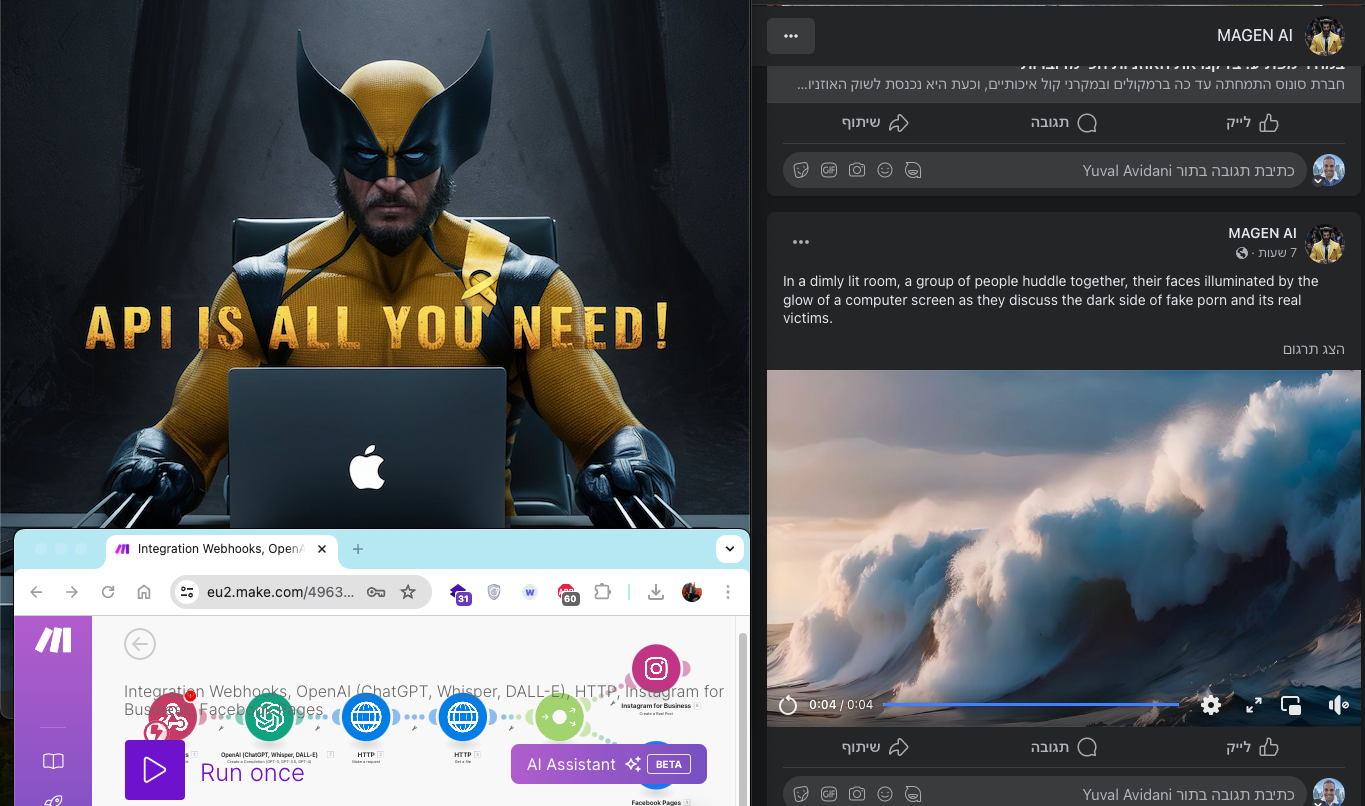Open the red ad blocker extension showing 60

point(567,594)
